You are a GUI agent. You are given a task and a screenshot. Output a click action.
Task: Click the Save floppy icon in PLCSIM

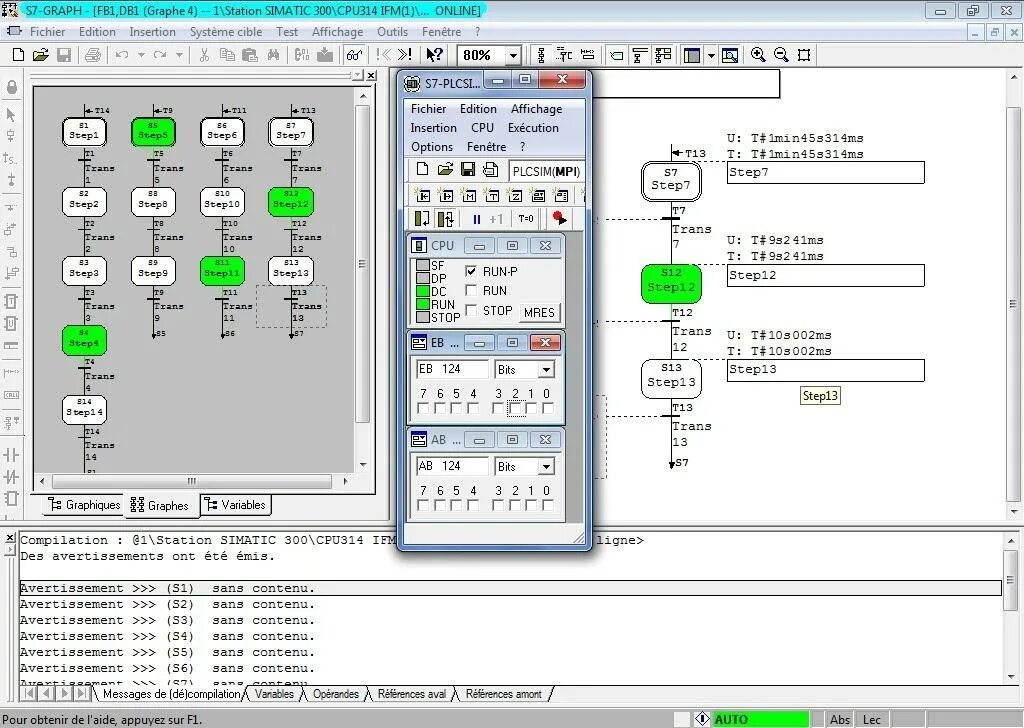coord(468,170)
